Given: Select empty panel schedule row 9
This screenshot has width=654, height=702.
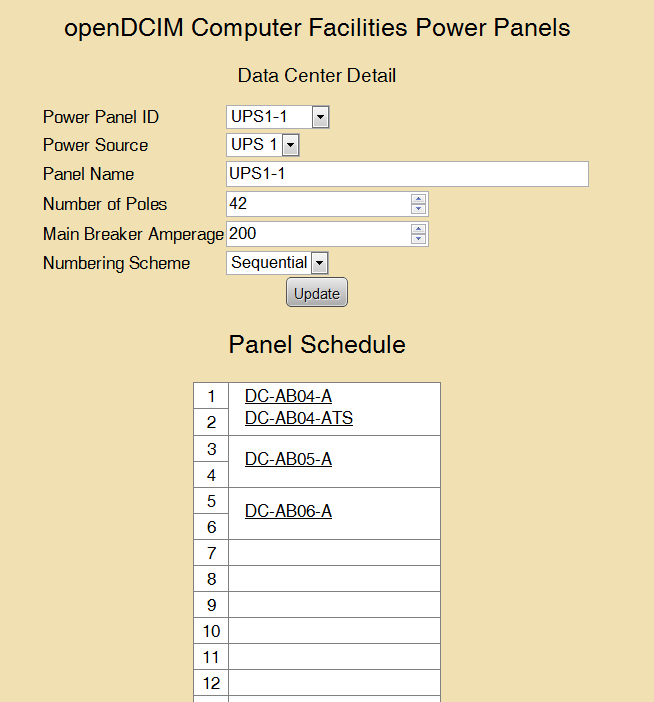Looking at the screenshot, I should [334, 605].
